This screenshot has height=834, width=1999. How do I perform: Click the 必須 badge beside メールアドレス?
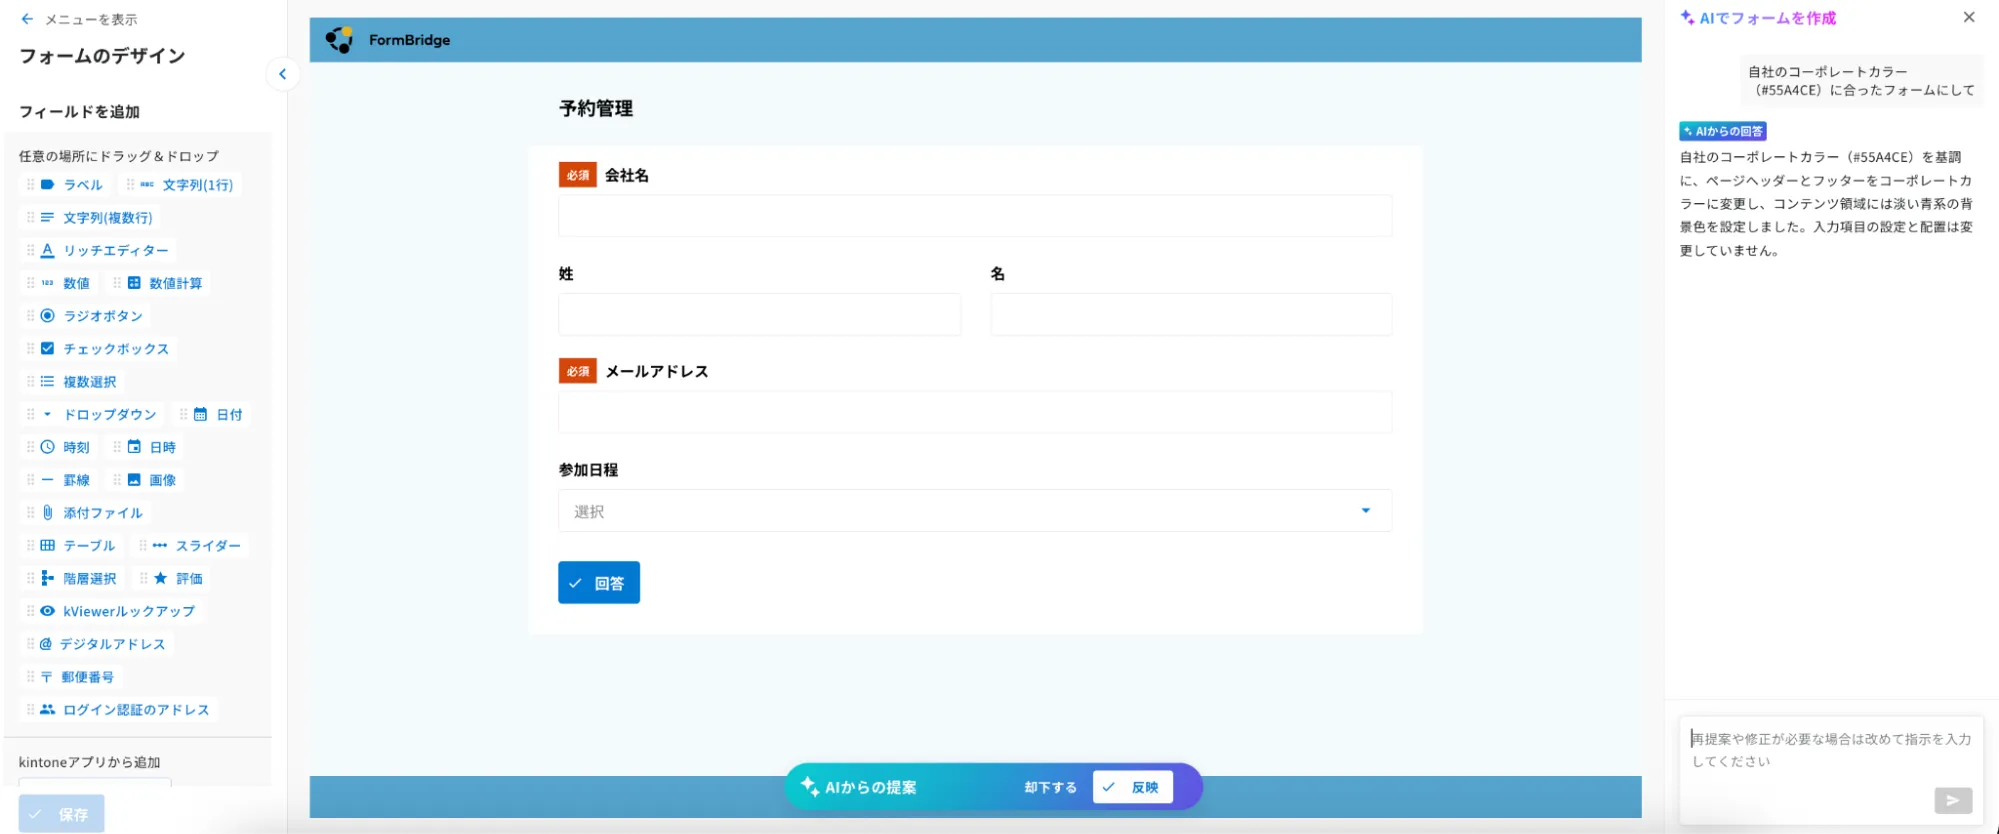pyautogui.click(x=578, y=371)
